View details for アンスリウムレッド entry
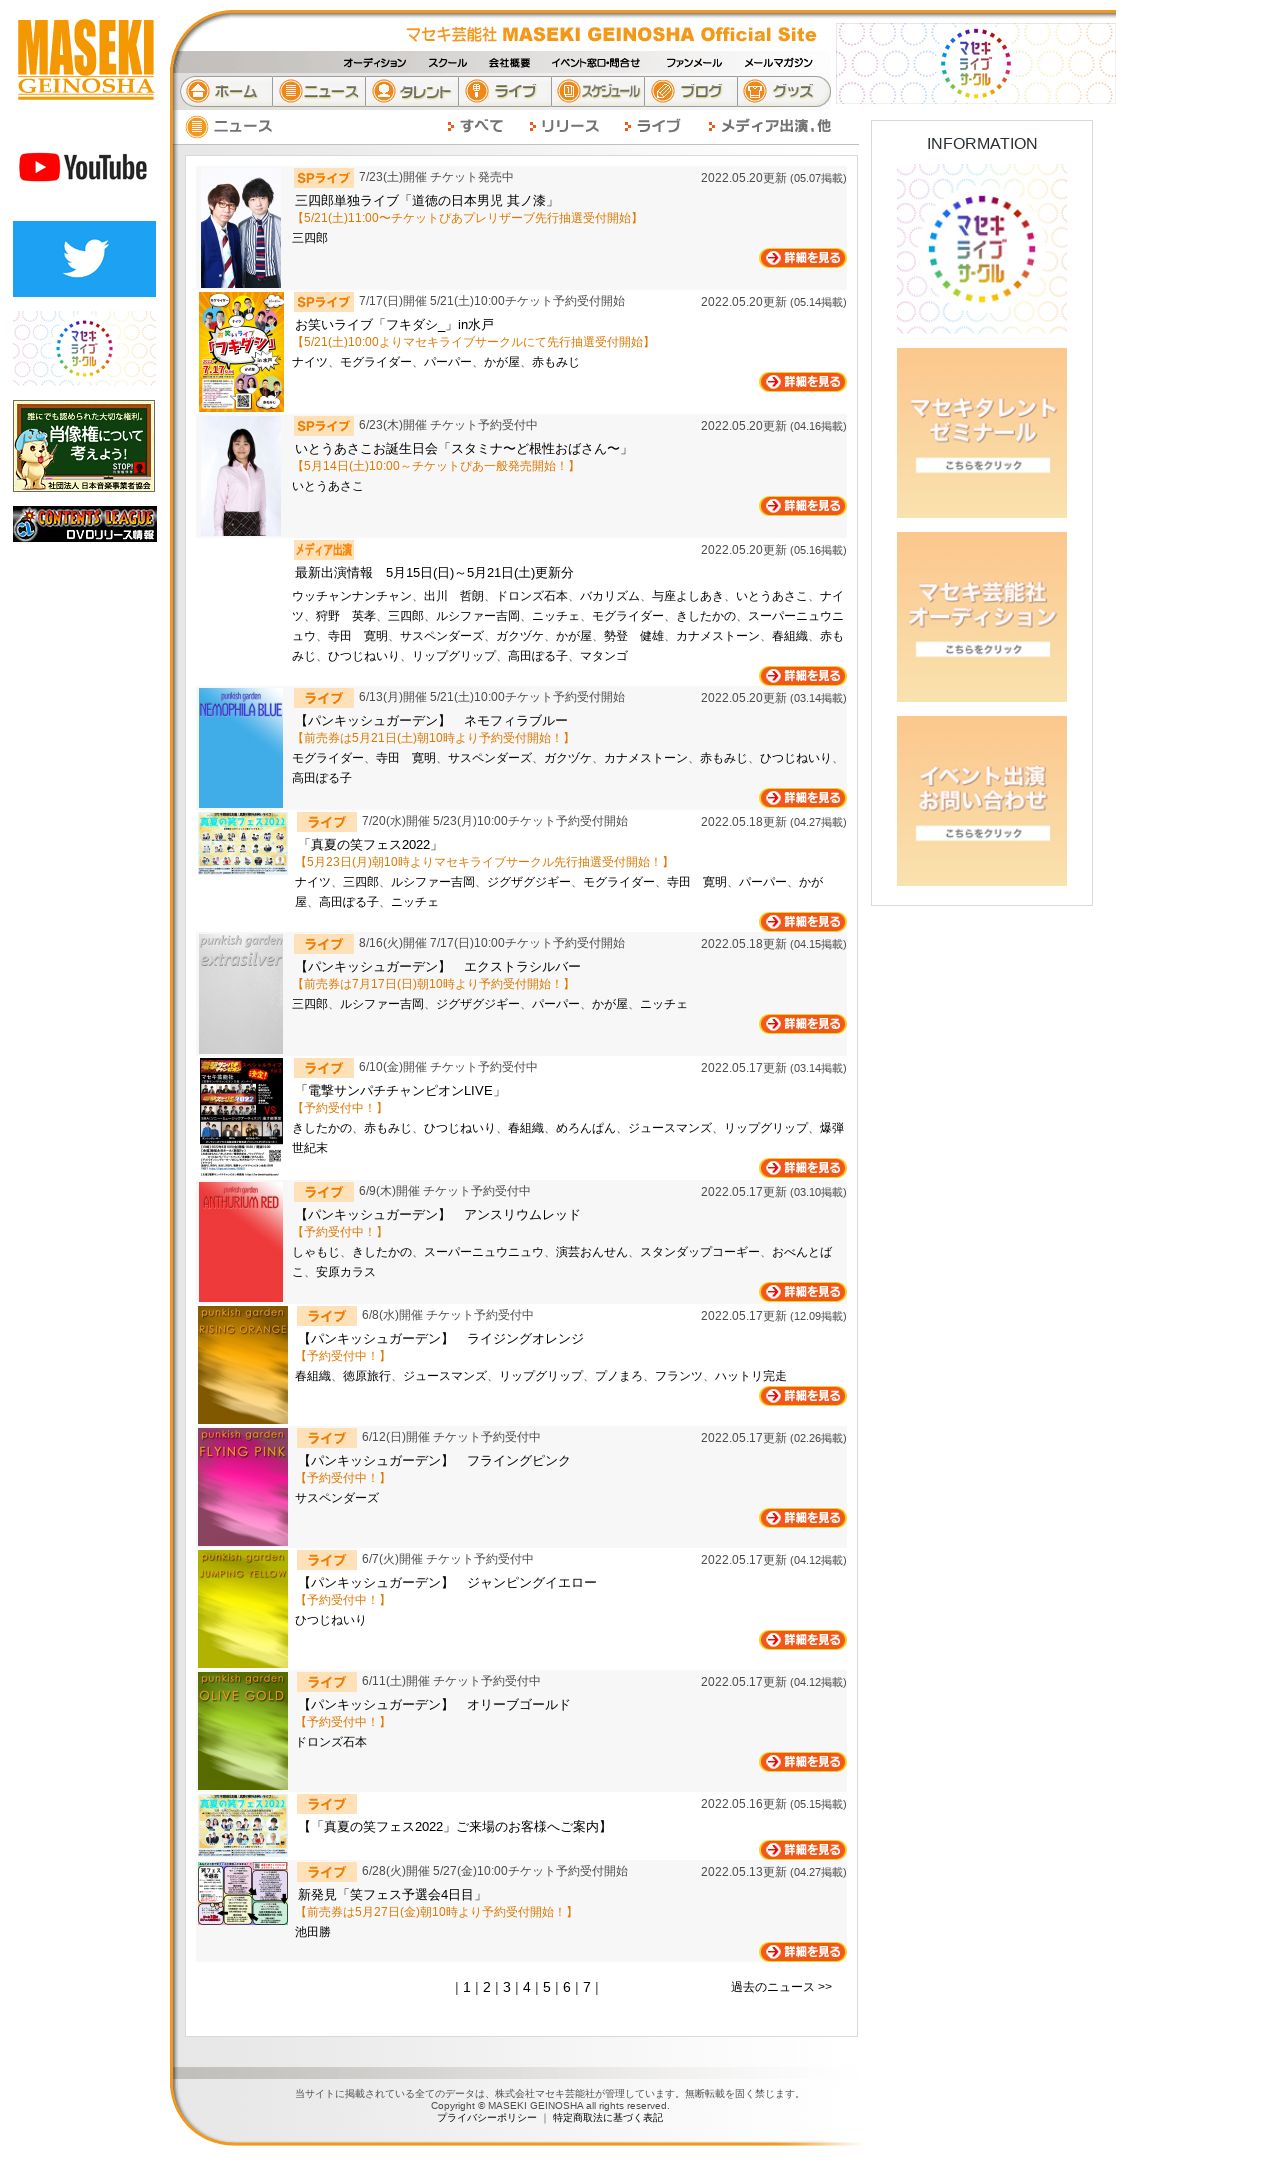This screenshot has height=2166, width=1284. coord(803,1292)
